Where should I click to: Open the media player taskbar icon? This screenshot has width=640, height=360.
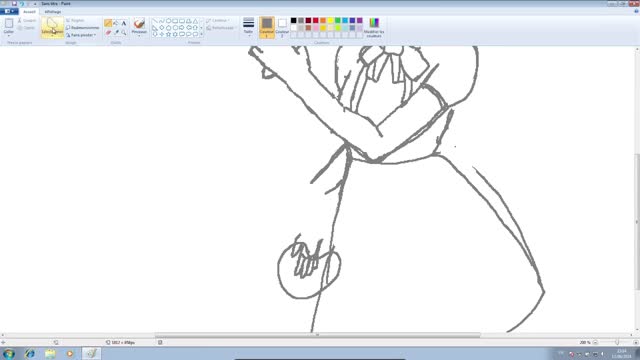pyautogui.click(x=70, y=353)
